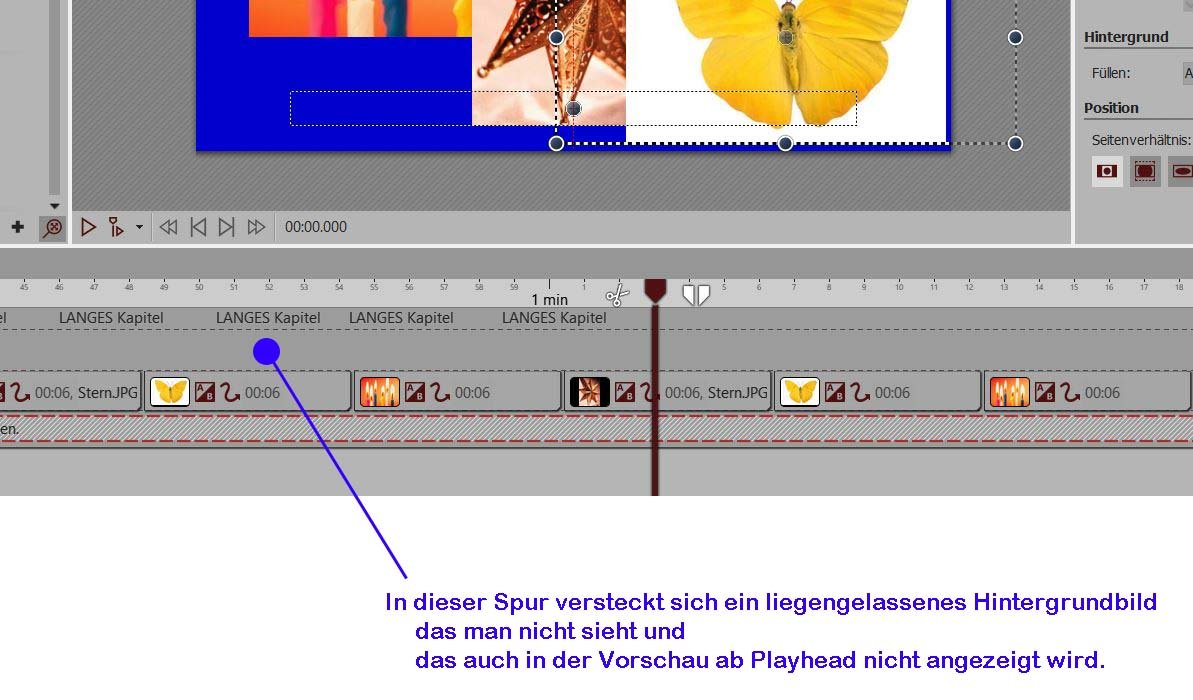Jump to previous frame button
The height and width of the screenshot is (700, 1193).
(x=198, y=227)
